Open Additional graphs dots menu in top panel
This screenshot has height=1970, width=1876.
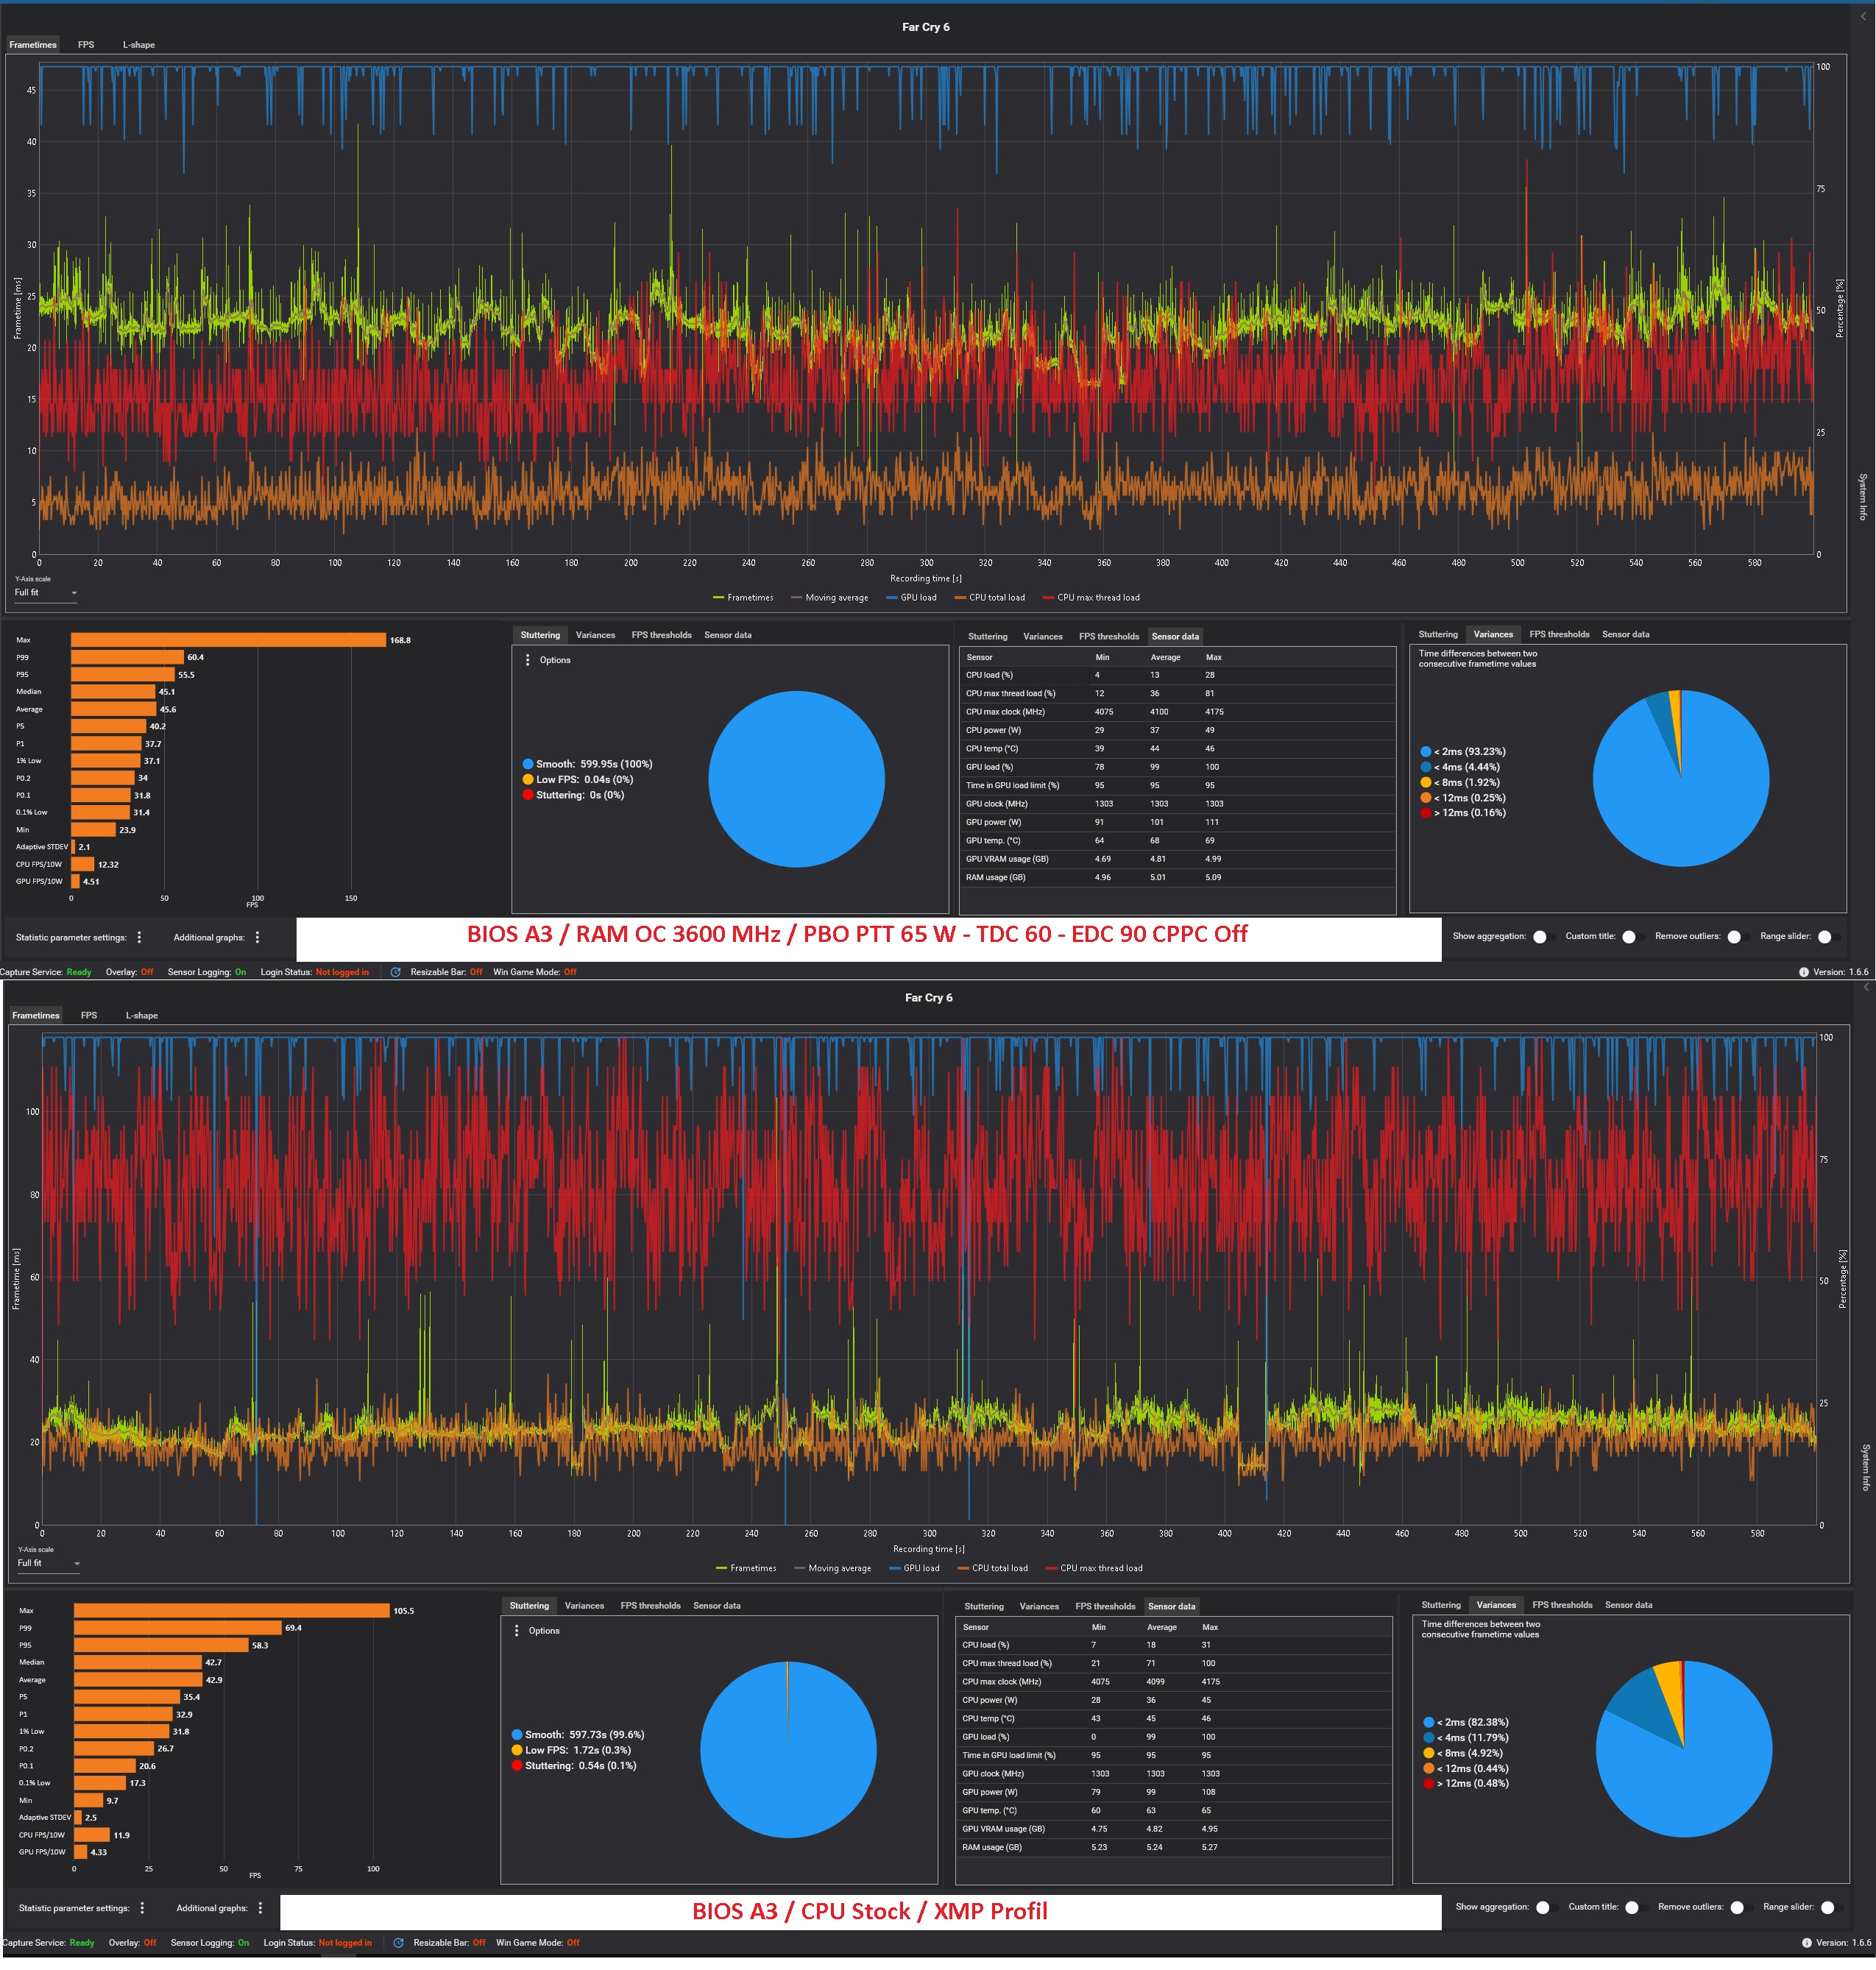click(257, 937)
